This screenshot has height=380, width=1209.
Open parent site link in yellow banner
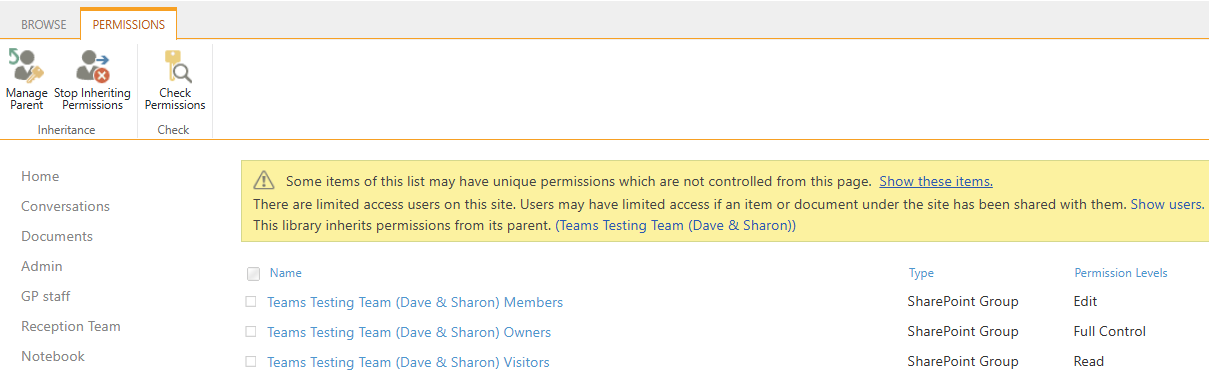pyautogui.click(x=676, y=226)
